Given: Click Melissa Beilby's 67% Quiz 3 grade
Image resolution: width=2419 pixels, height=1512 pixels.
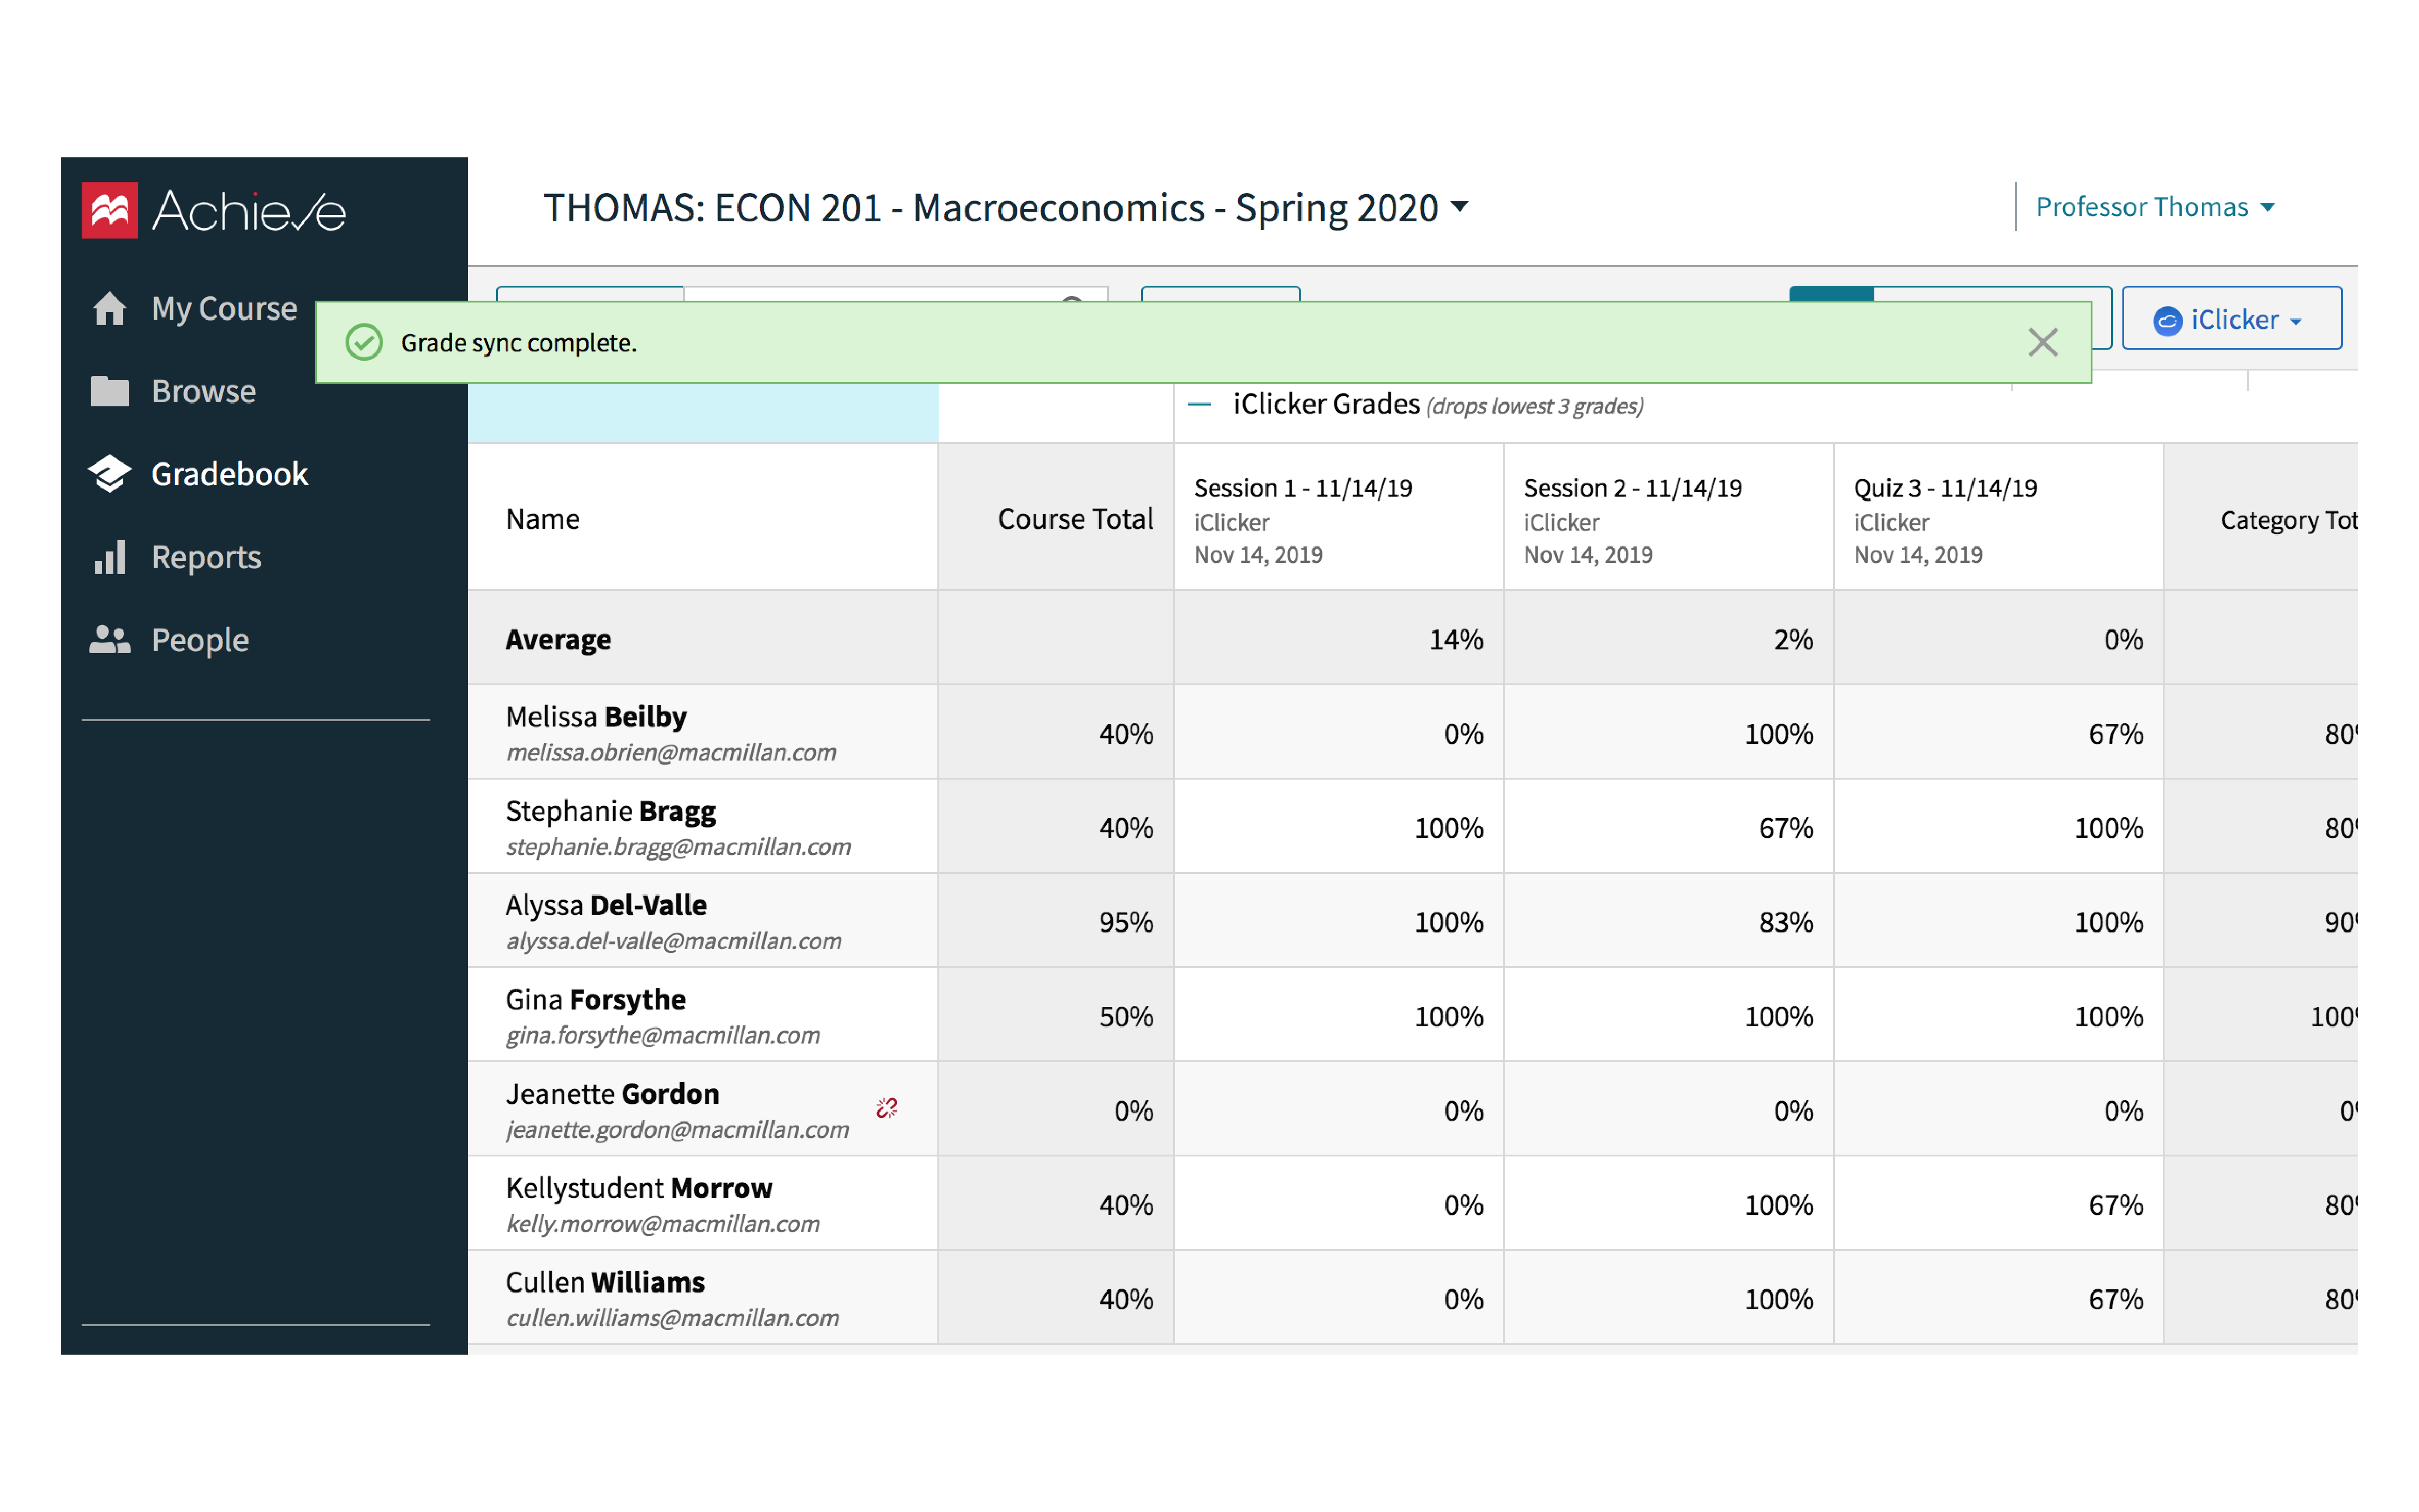Looking at the screenshot, I should pyautogui.click(x=2116, y=734).
